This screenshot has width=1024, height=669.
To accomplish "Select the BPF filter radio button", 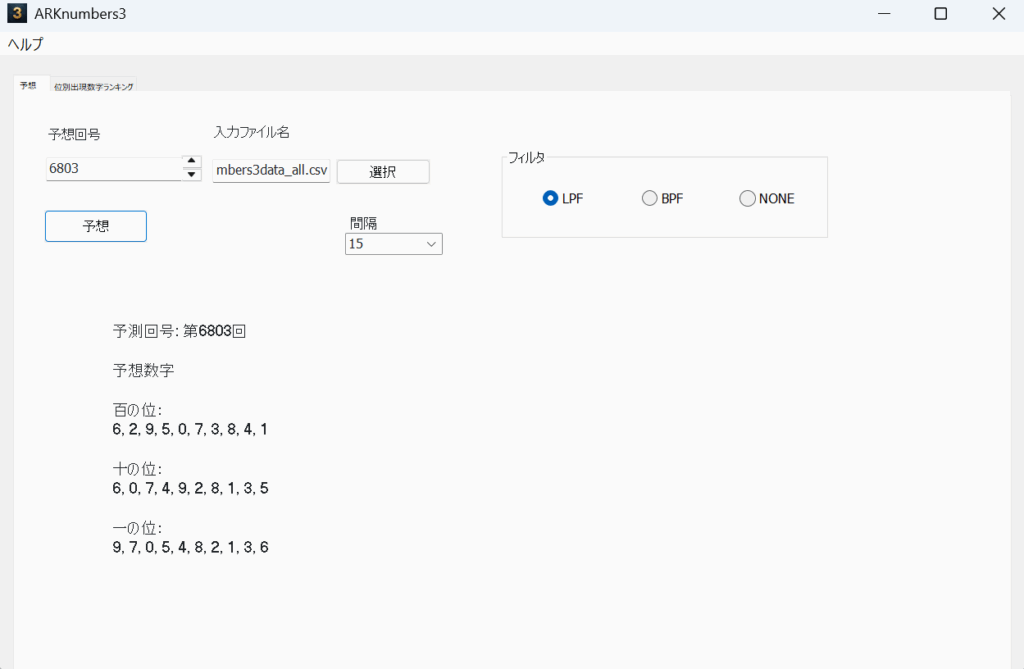I will [649, 199].
